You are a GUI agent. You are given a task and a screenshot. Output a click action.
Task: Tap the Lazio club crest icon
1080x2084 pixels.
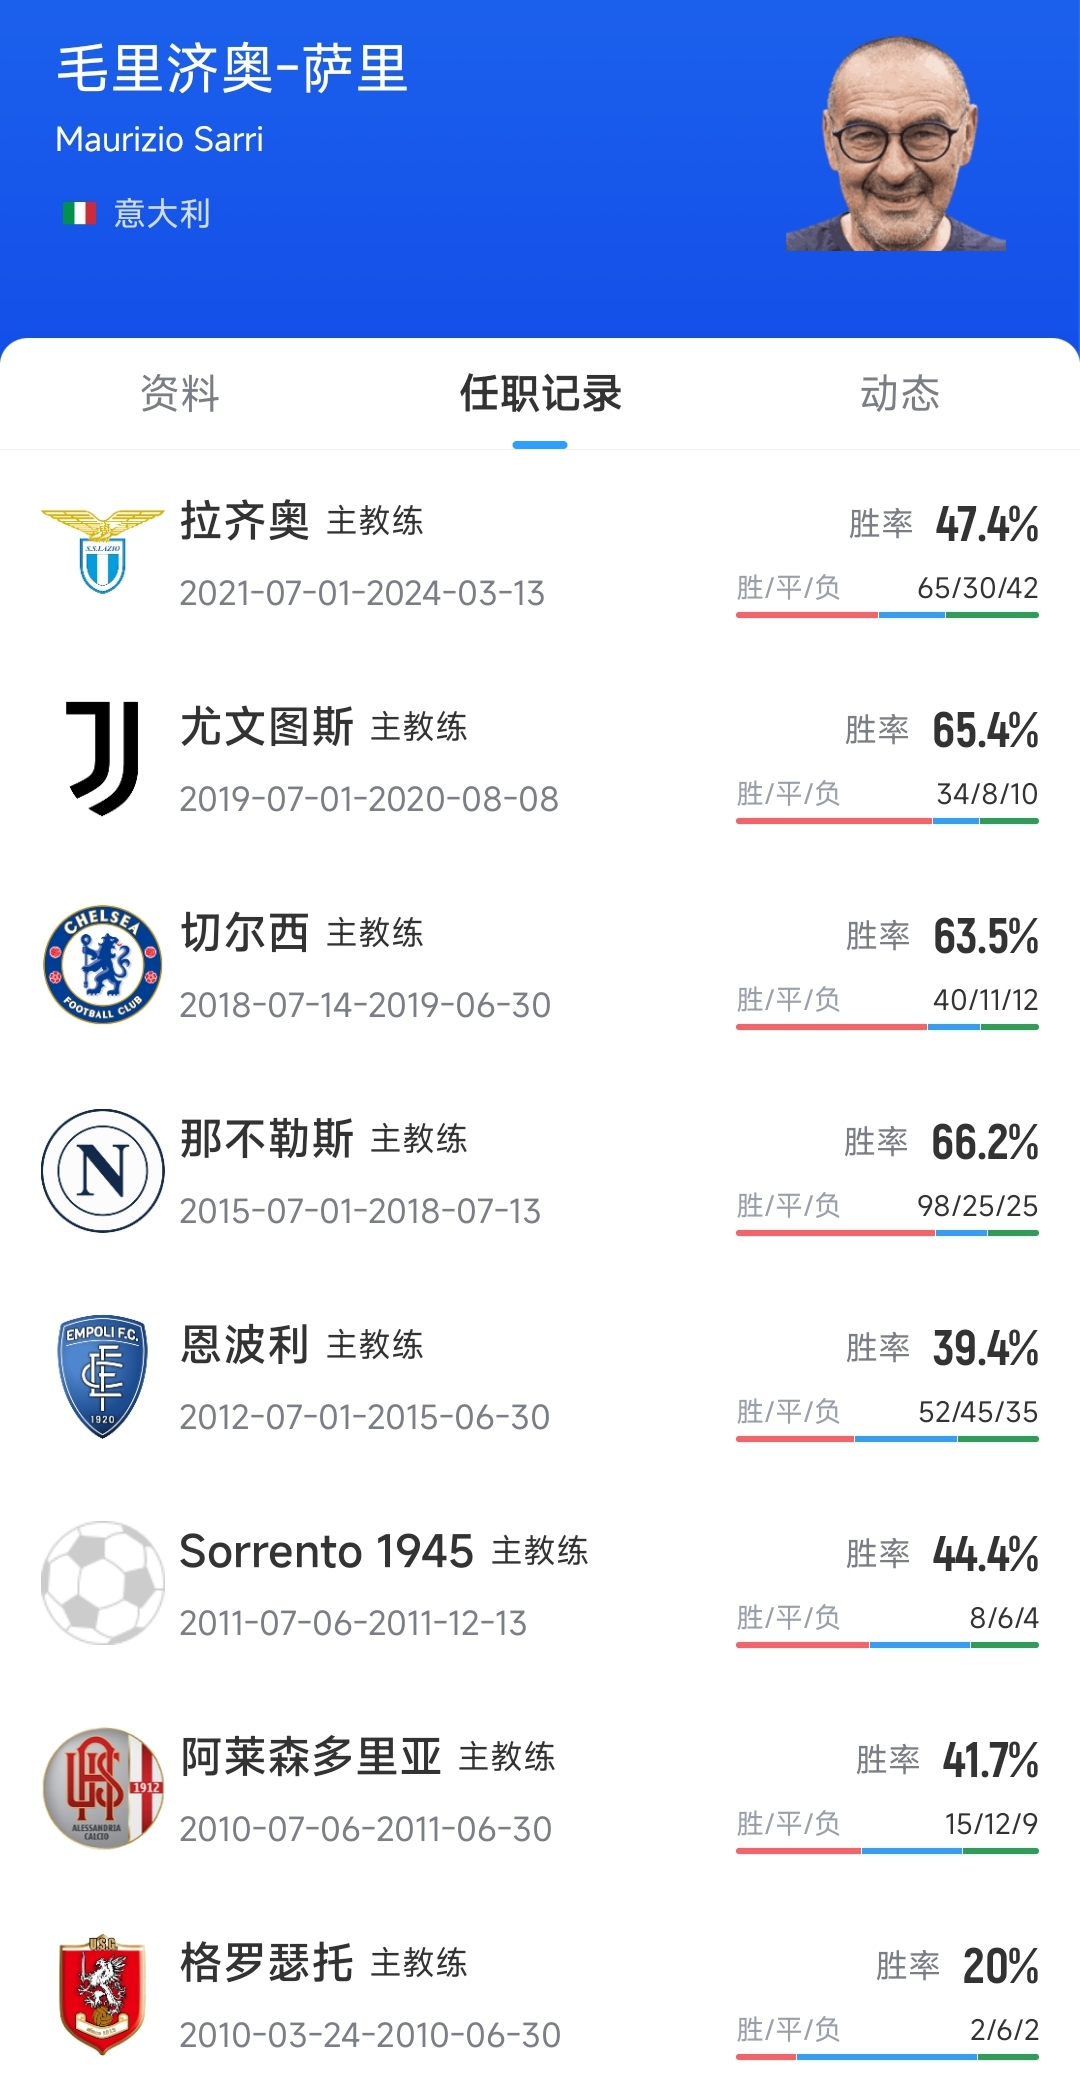pos(102,552)
